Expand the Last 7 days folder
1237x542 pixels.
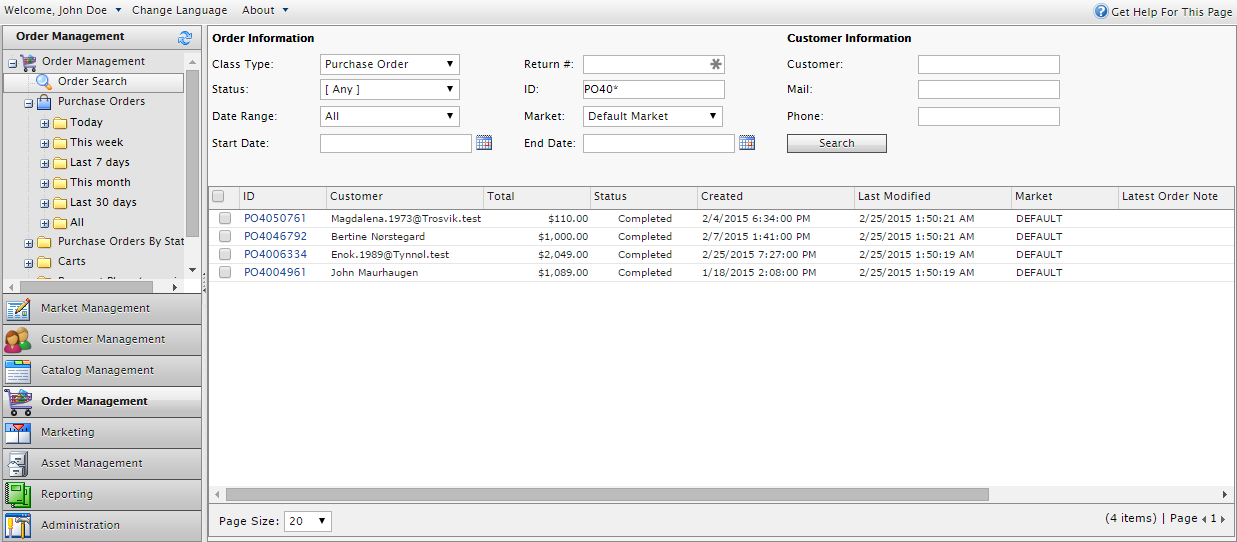click(45, 163)
